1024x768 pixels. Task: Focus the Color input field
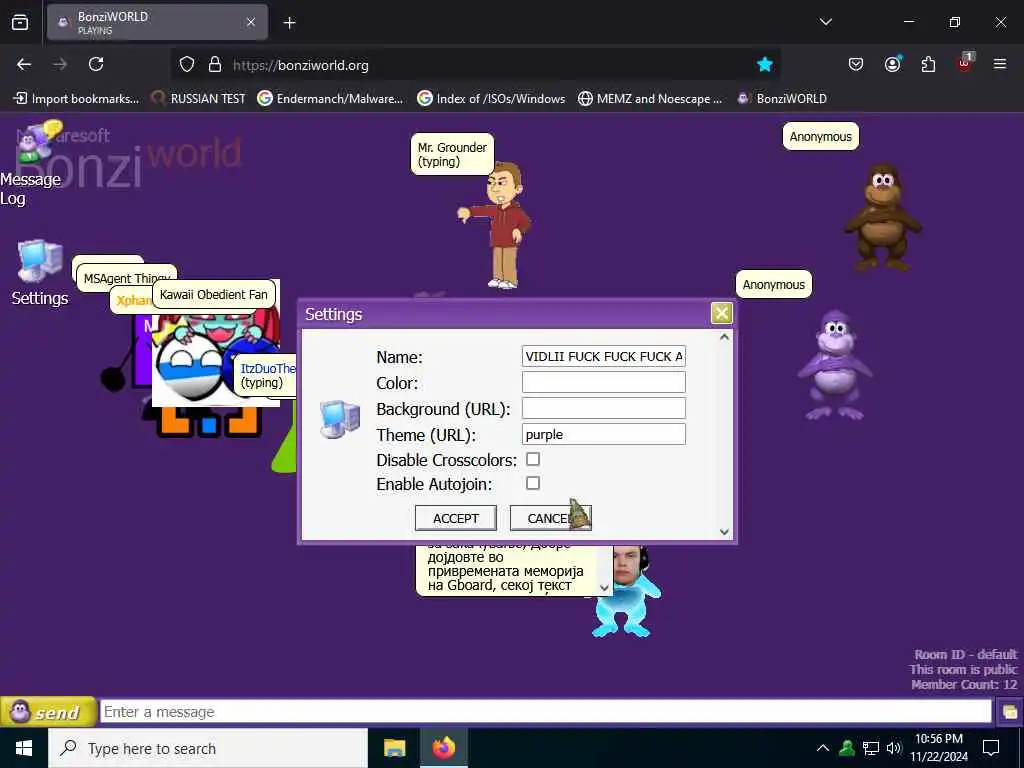(603, 382)
